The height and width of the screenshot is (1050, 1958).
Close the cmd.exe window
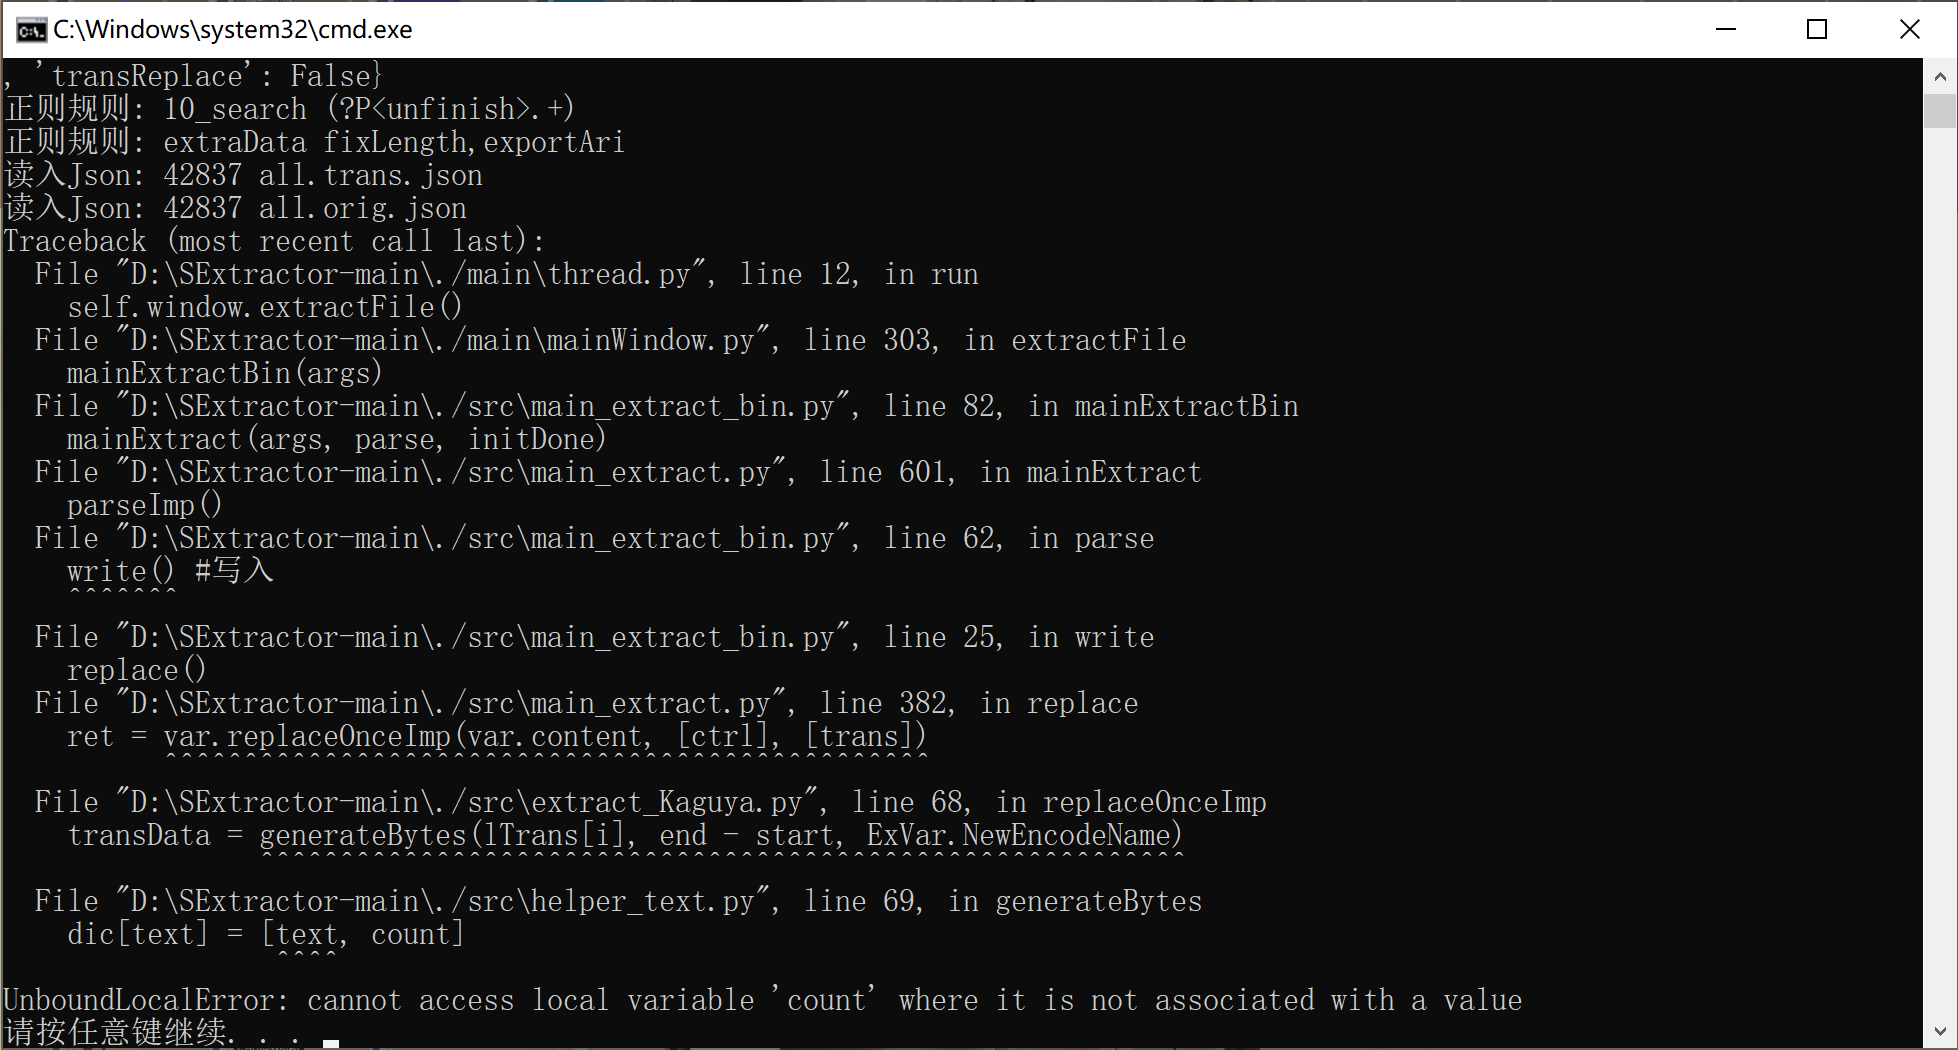(x=1910, y=29)
